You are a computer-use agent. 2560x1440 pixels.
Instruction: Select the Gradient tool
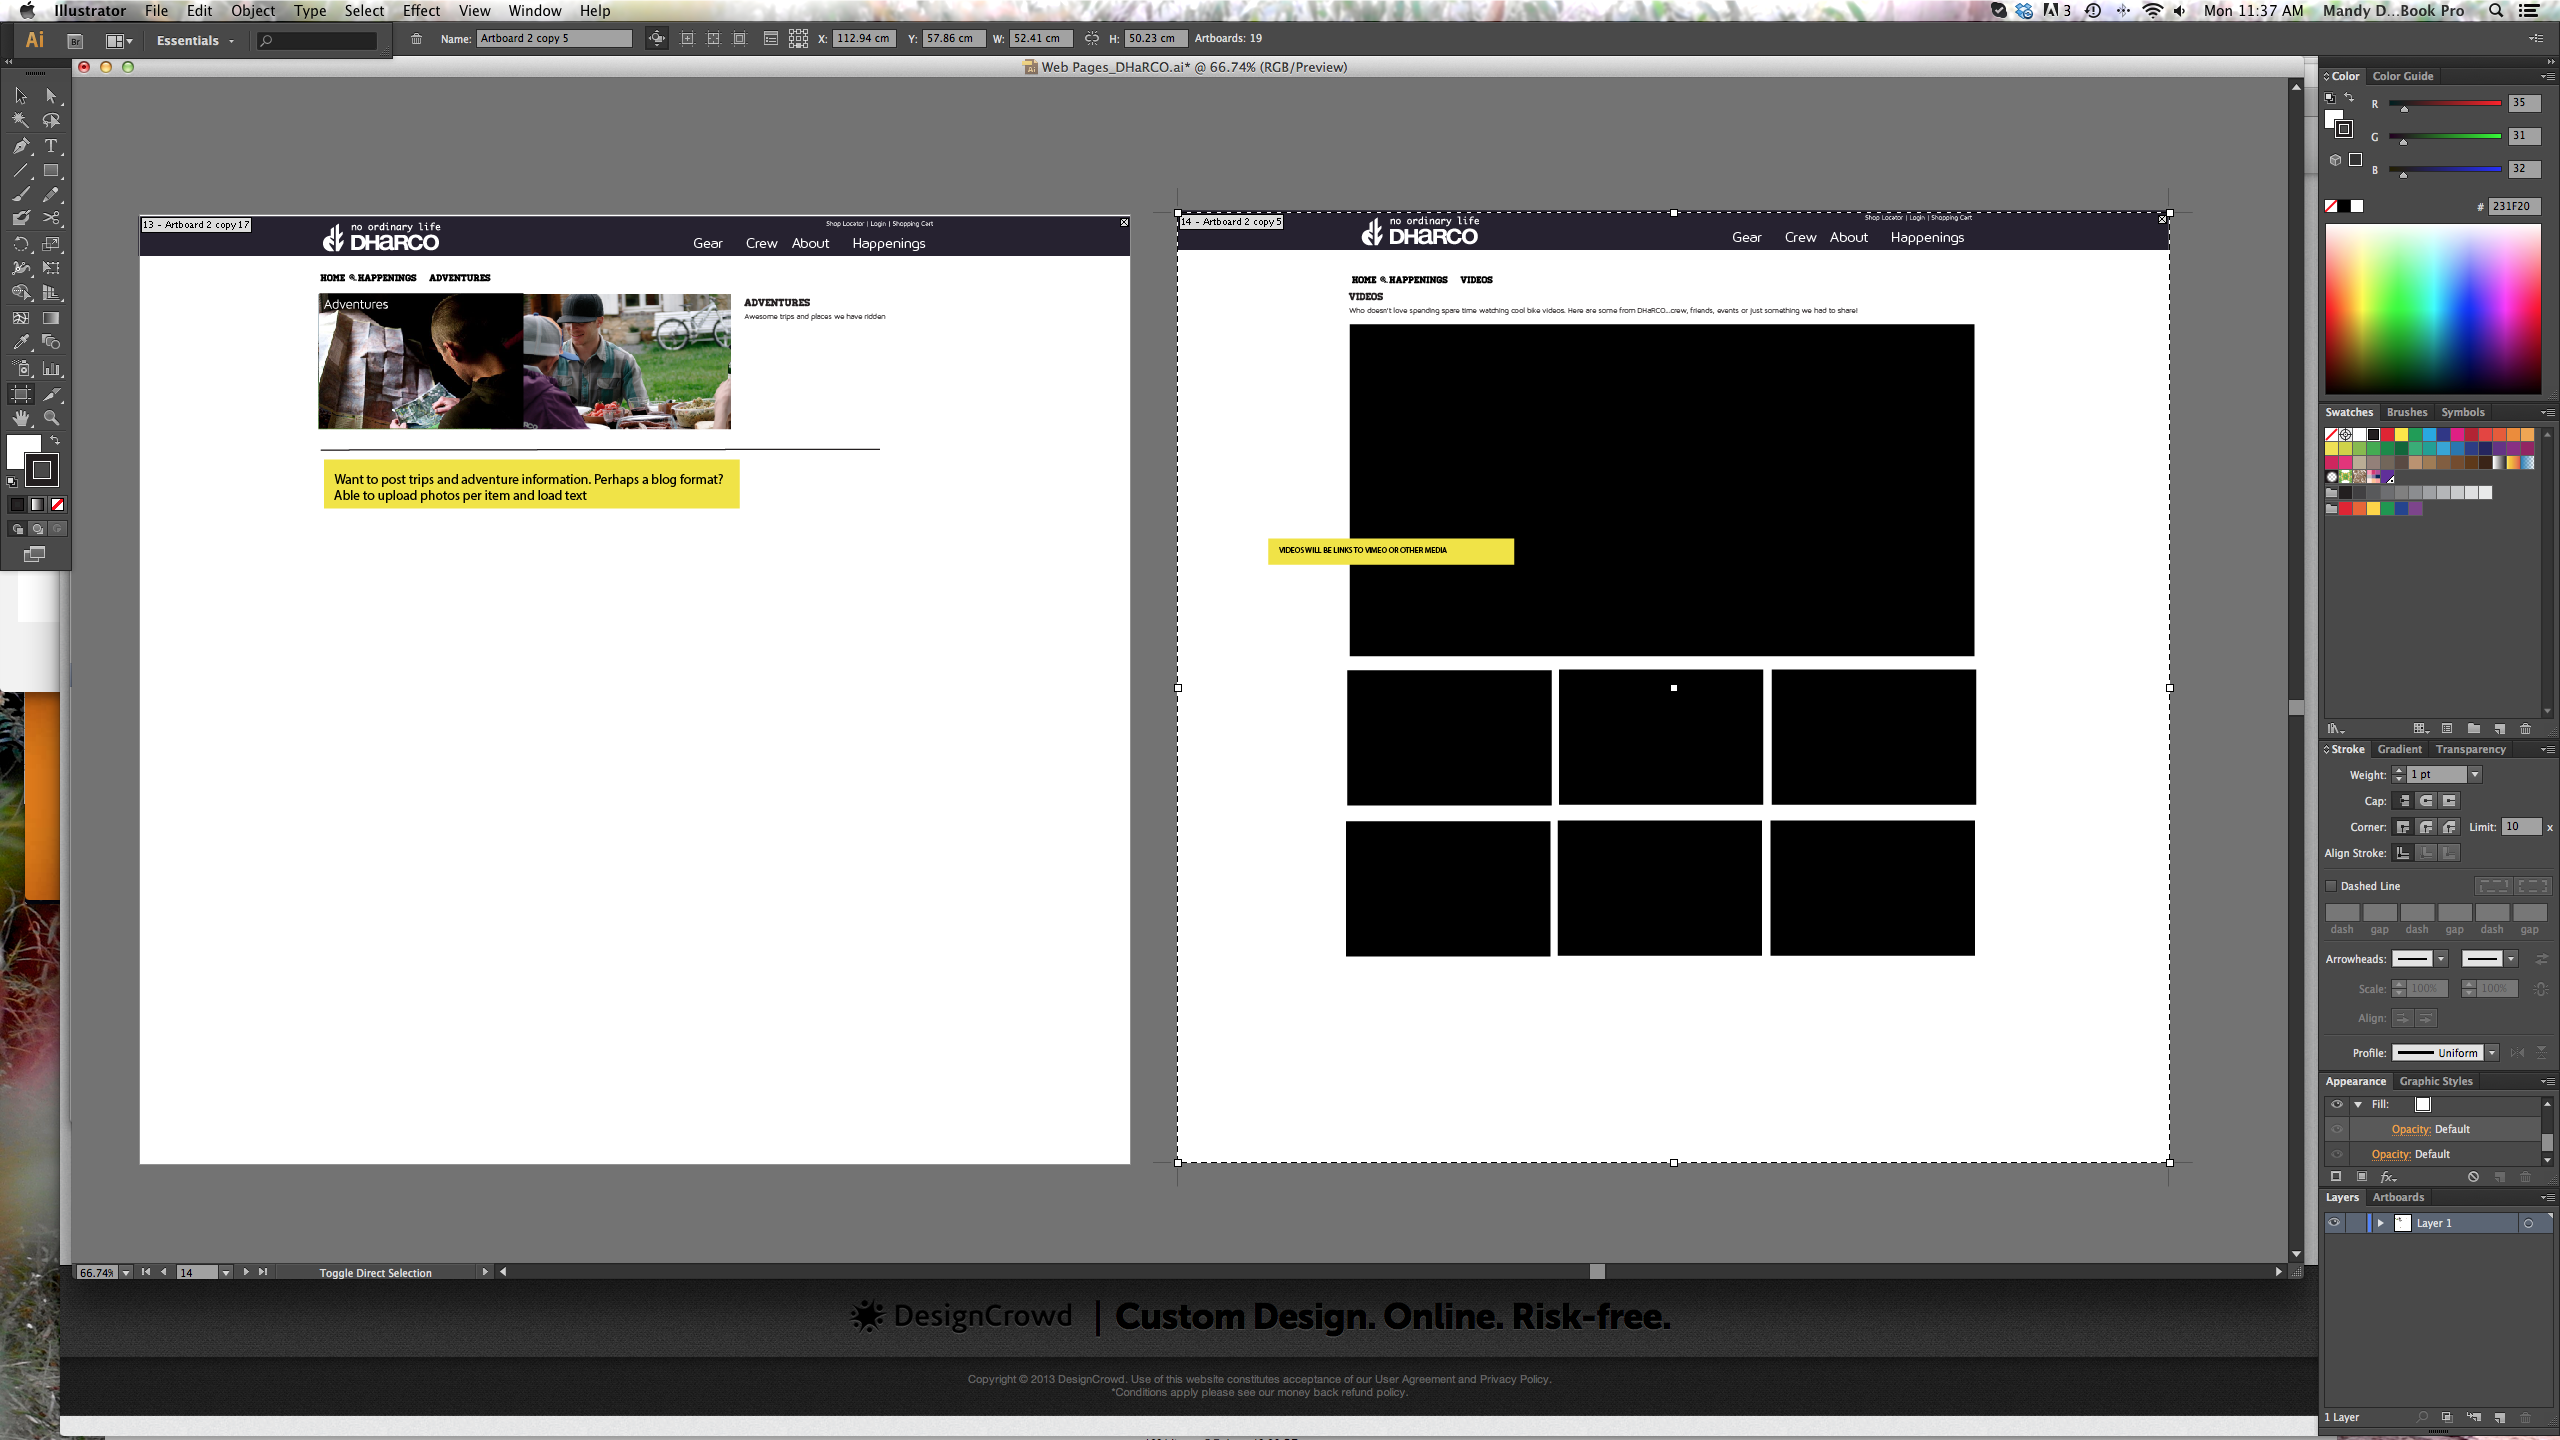(x=51, y=318)
